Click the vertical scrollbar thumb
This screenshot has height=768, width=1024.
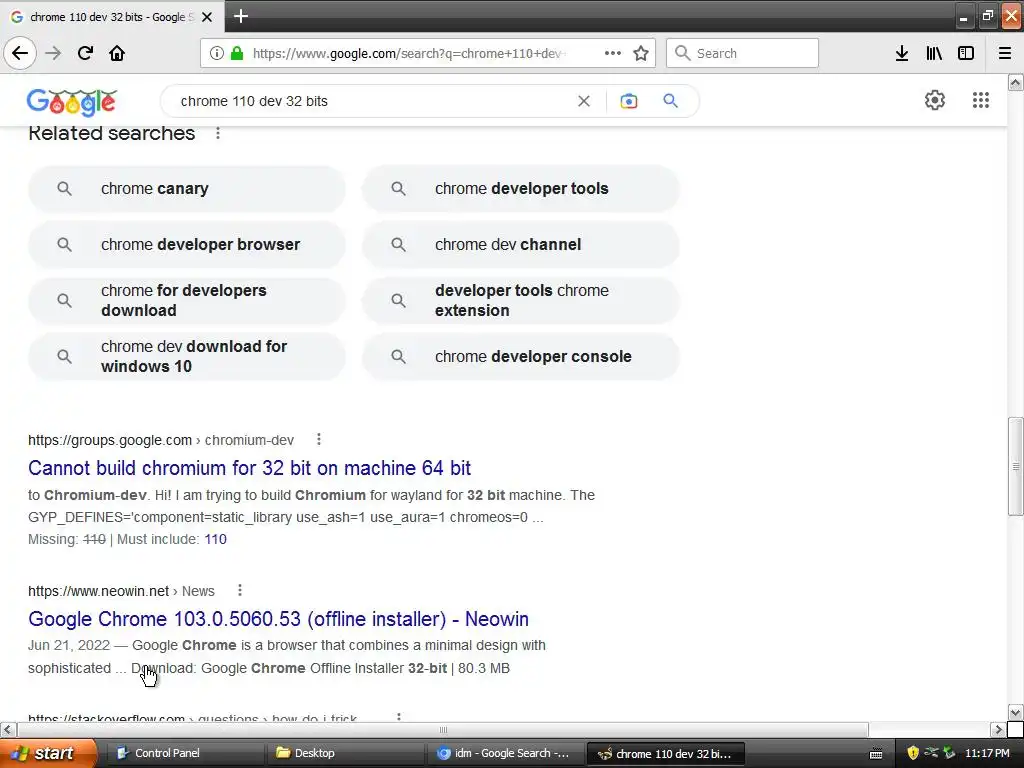1016,466
